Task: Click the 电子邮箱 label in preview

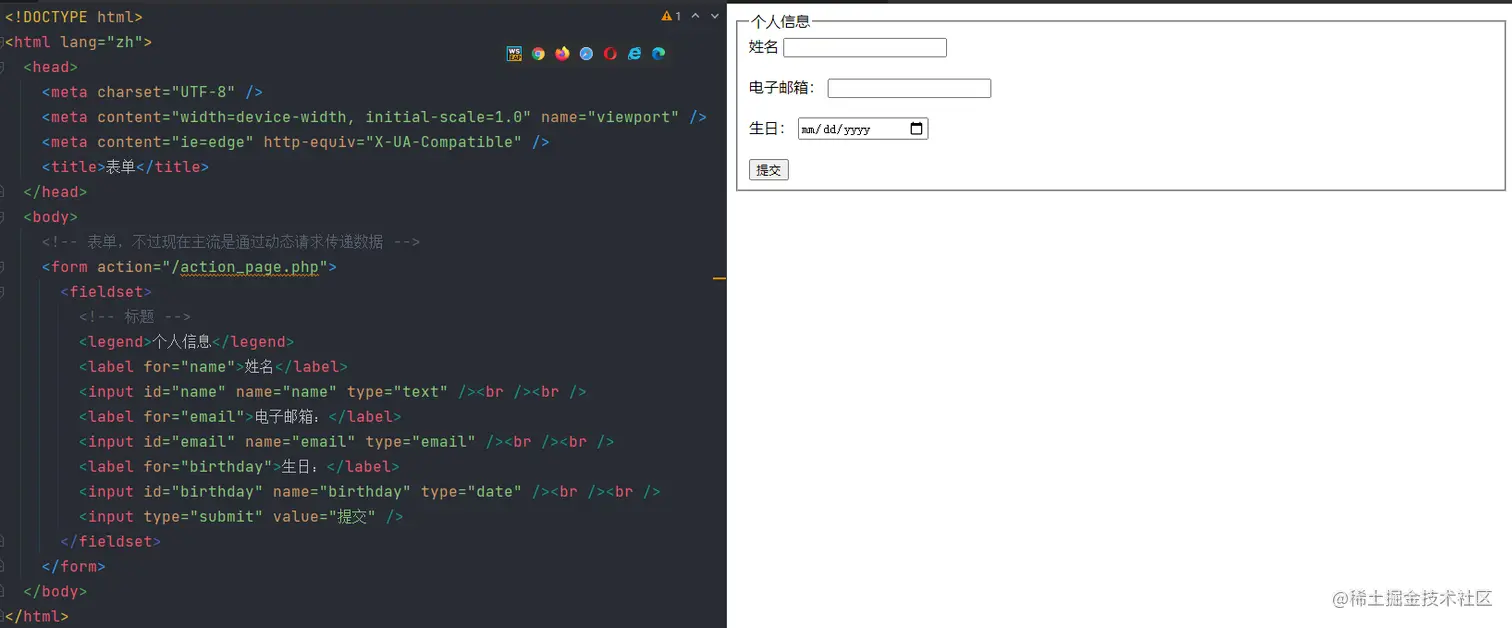Action: coord(782,88)
